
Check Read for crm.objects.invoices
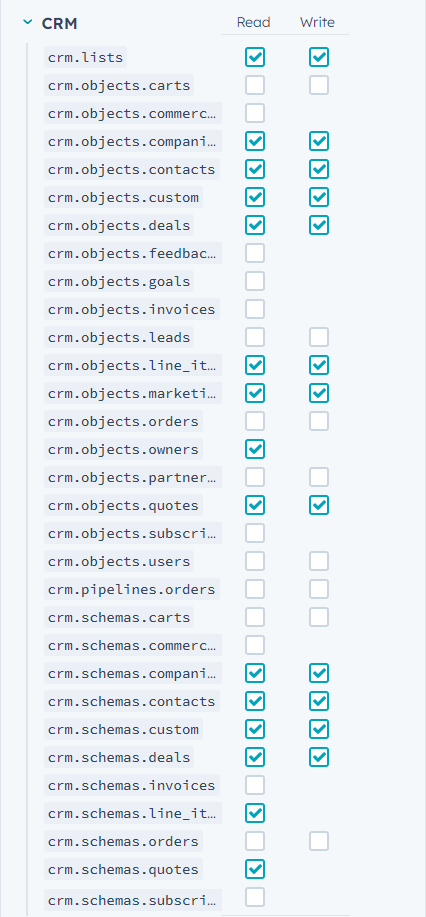tap(255, 309)
